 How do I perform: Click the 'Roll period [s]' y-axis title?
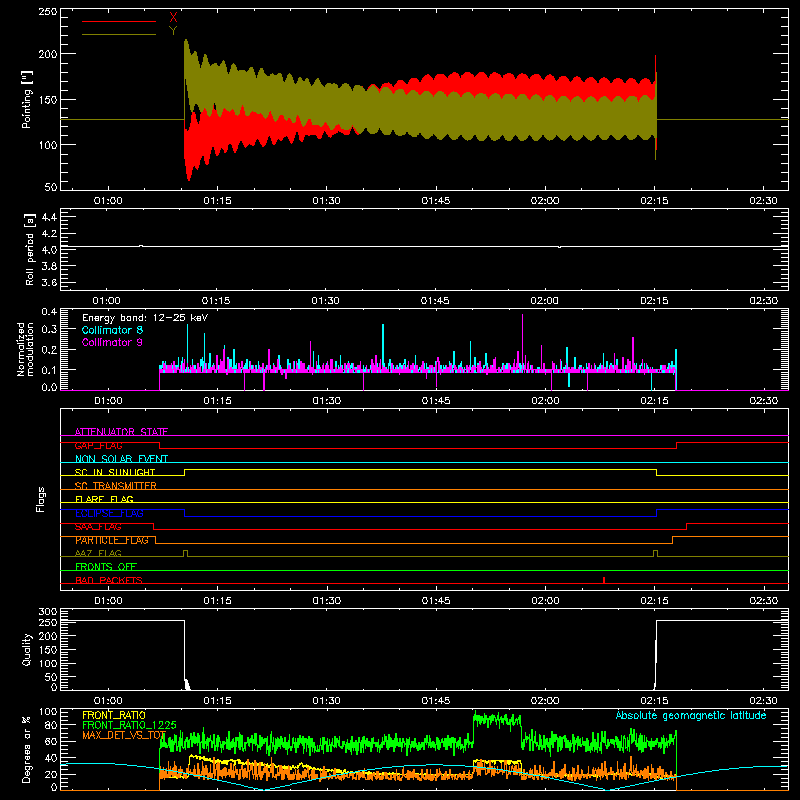tap(30, 249)
